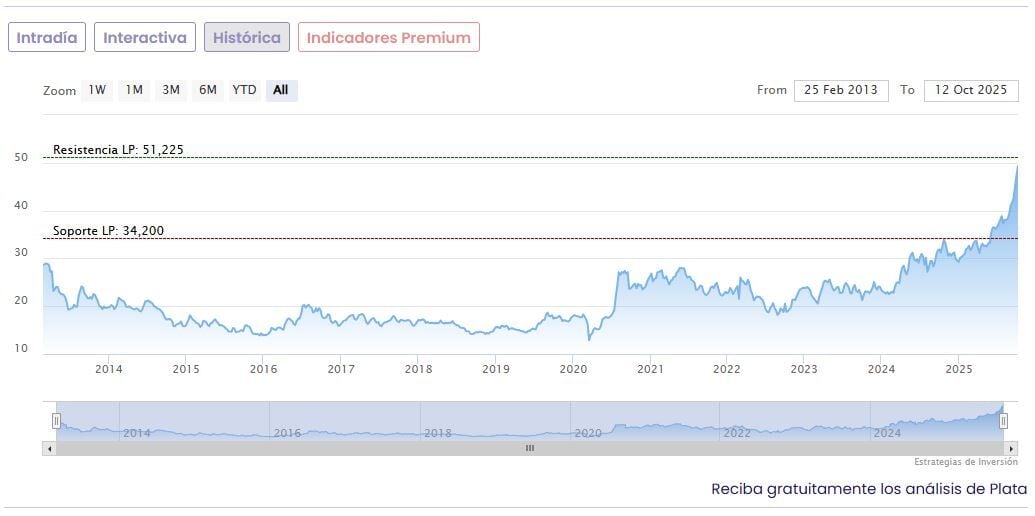Click the navigator's right range handle
The height and width of the screenshot is (516, 1035).
tap(1003, 421)
